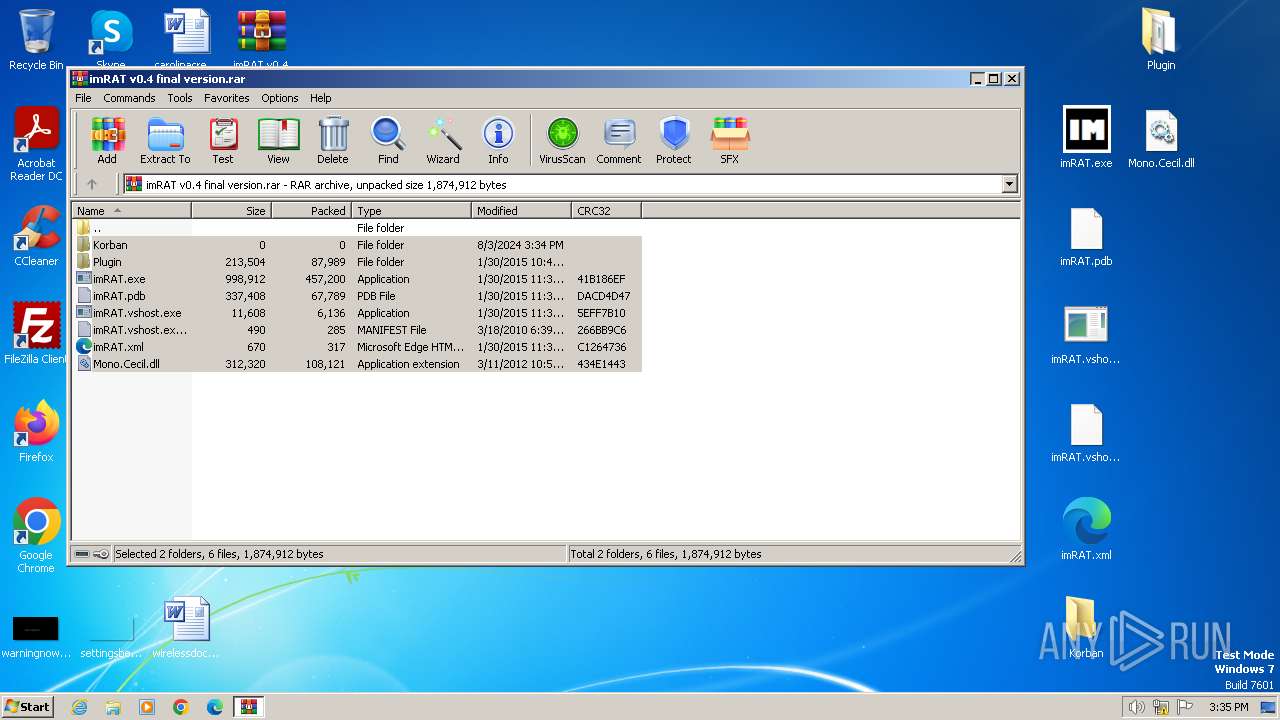Sort by the Name column header

pos(132,211)
